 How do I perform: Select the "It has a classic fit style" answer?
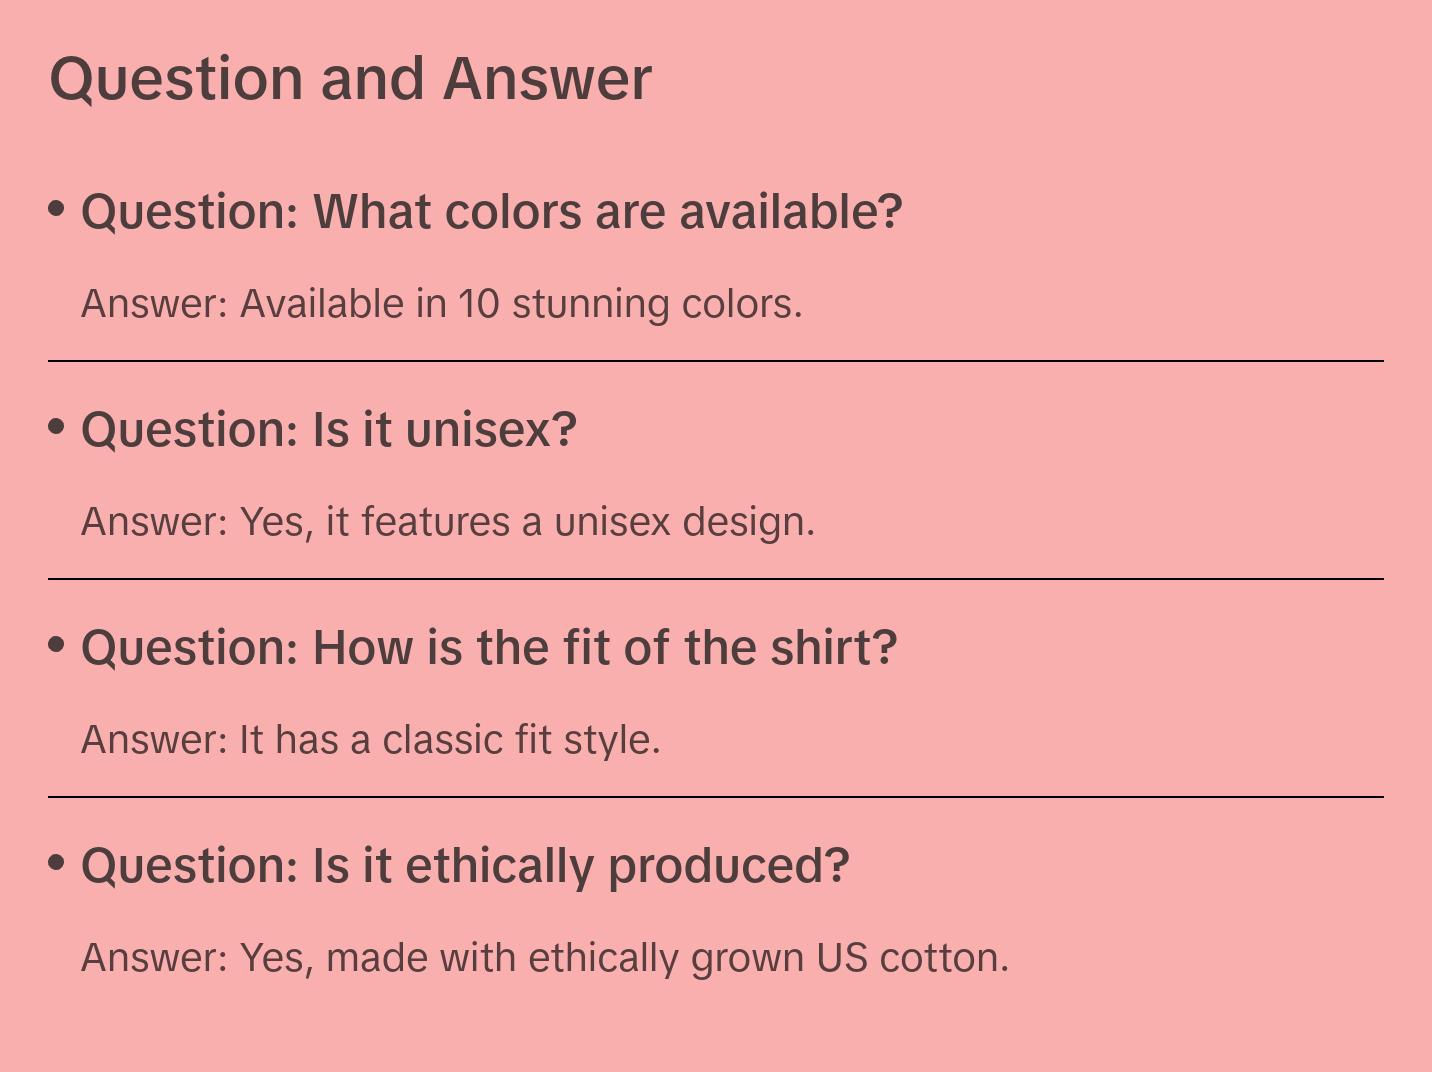pos(370,740)
